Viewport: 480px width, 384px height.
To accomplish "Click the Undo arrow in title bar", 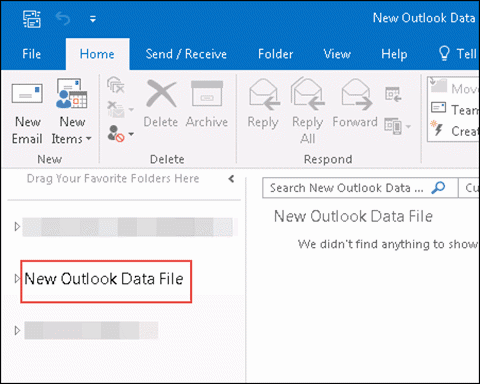I will (63, 19).
